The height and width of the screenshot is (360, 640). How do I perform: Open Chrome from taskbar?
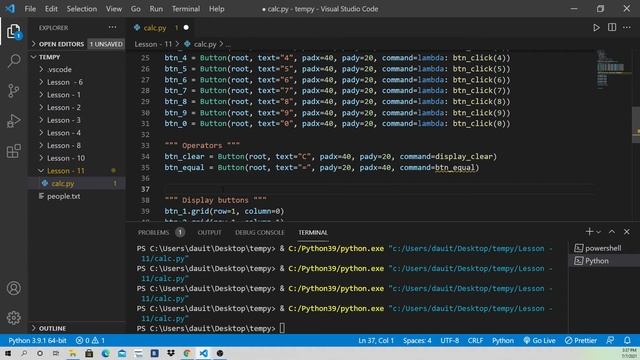coord(187,353)
